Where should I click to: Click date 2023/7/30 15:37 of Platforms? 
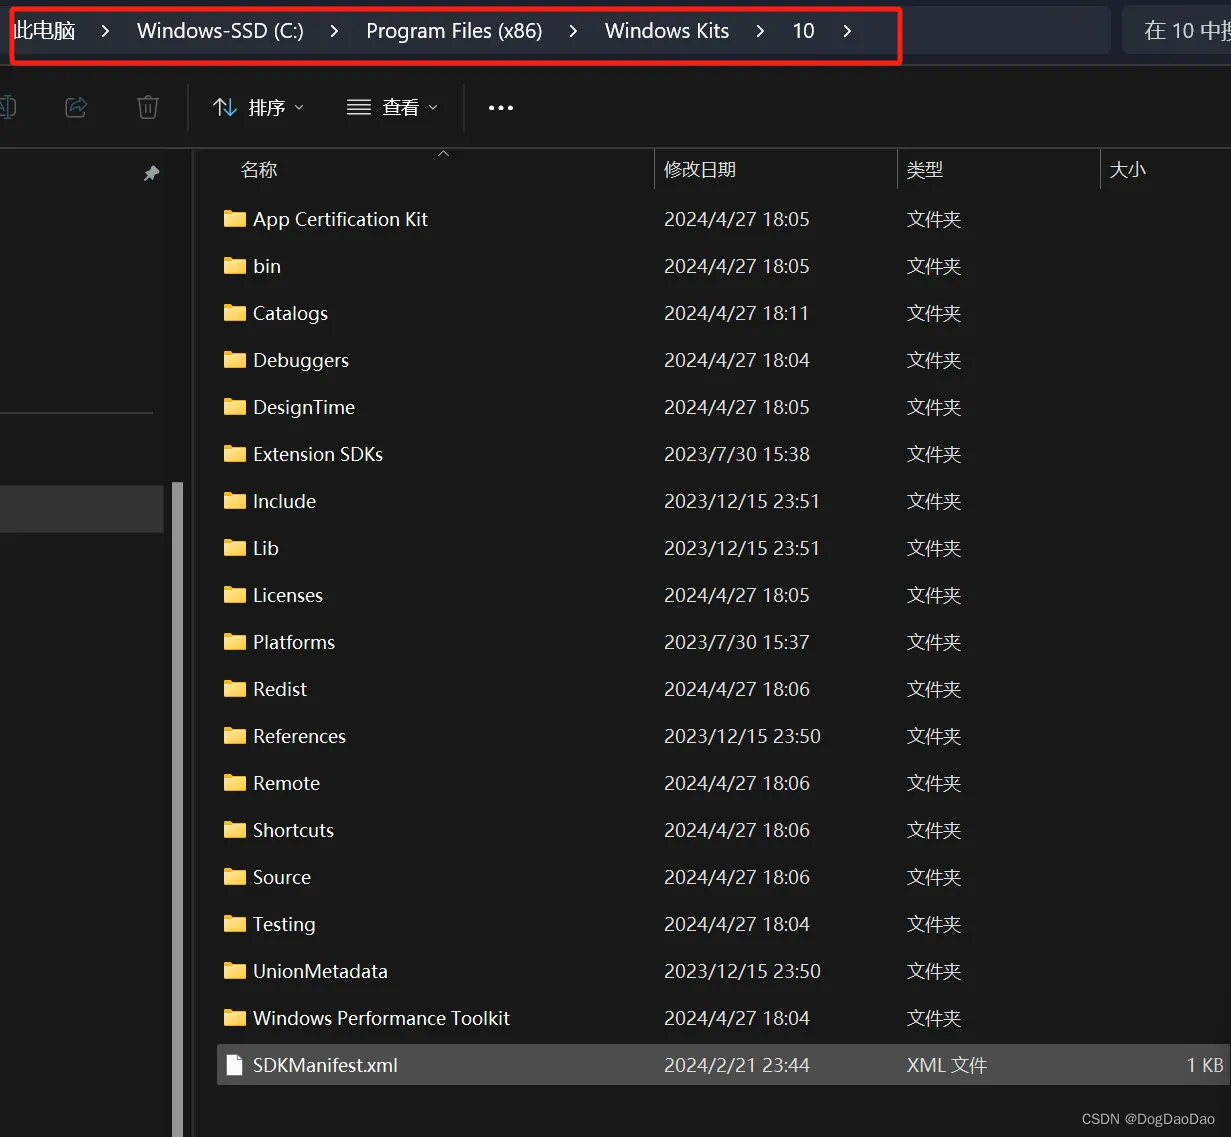[737, 642]
